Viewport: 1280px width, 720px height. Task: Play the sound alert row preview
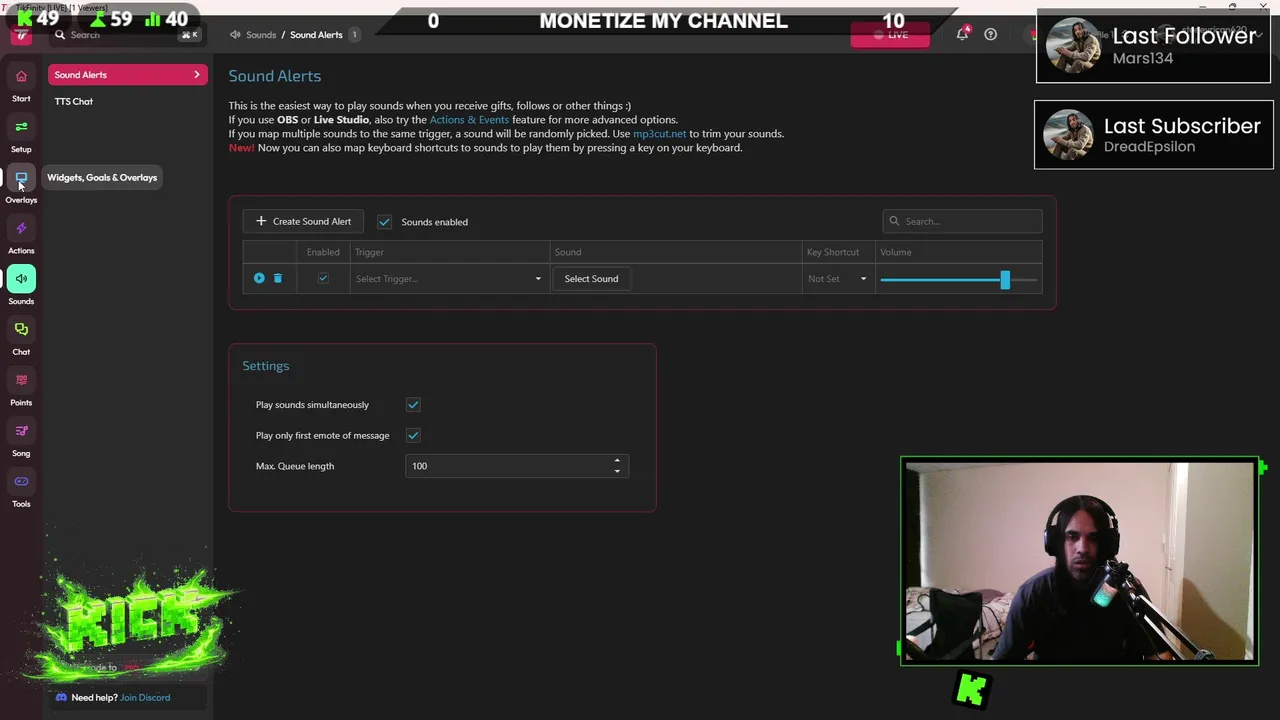tap(259, 278)
